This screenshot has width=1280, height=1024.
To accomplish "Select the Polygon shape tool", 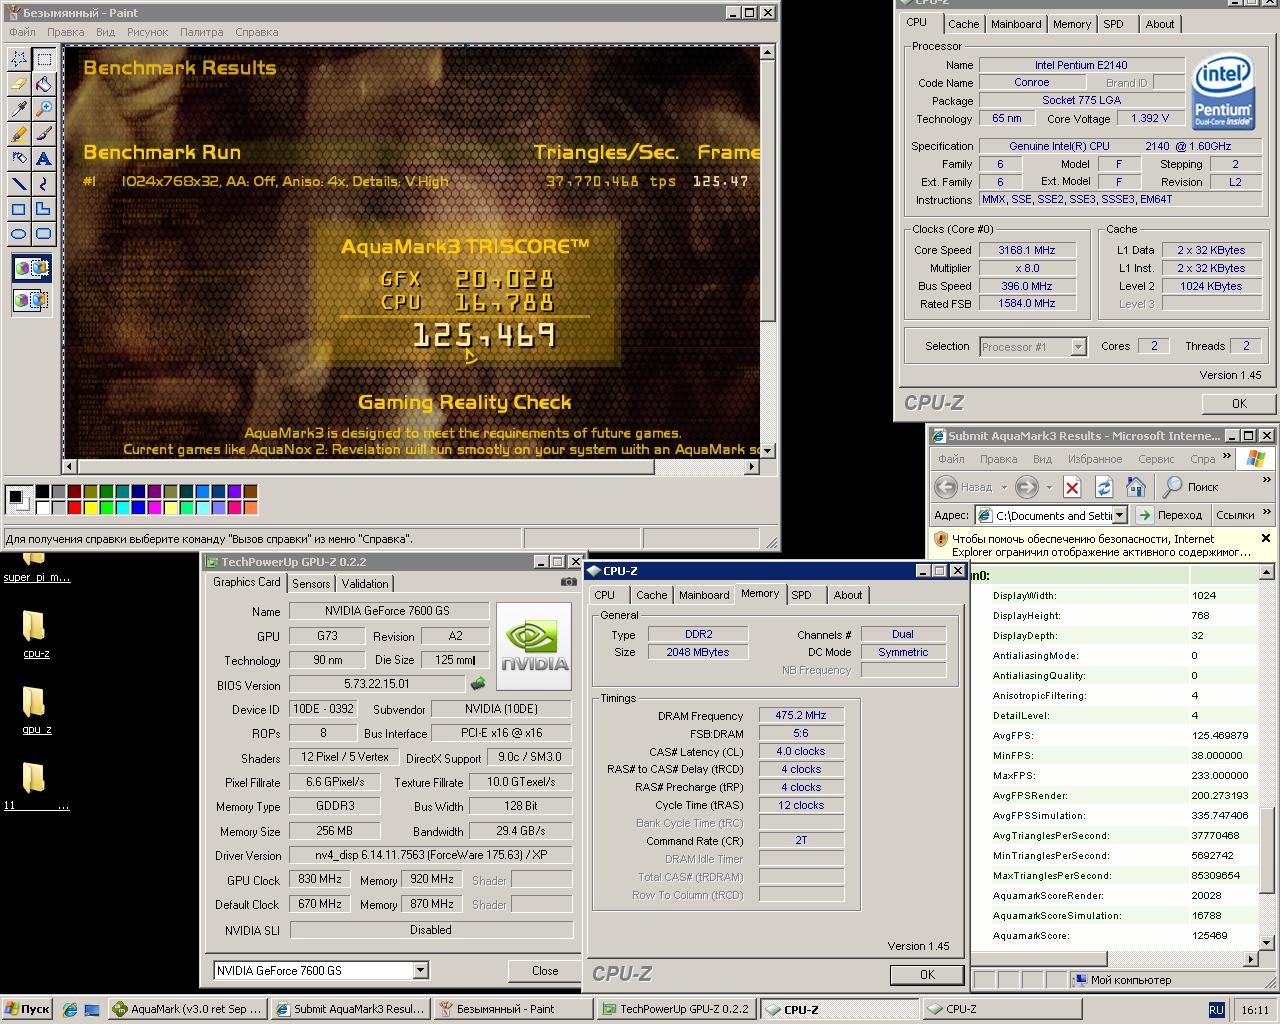I will pyautogui.click(x=44, y=209).
